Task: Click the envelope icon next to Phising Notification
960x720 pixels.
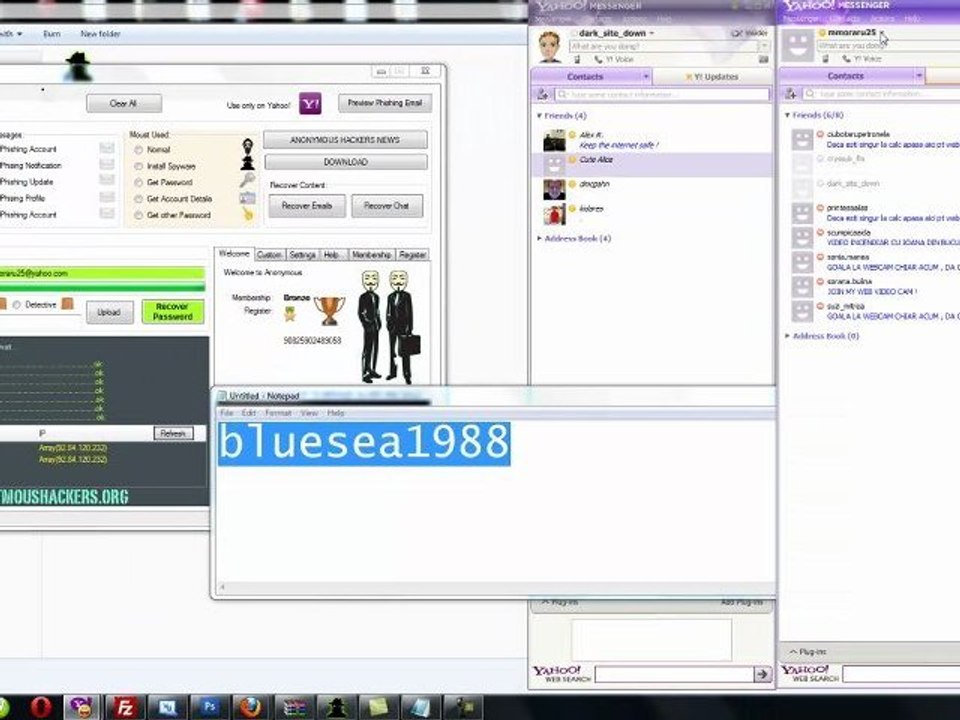Action: coord(107,165)
